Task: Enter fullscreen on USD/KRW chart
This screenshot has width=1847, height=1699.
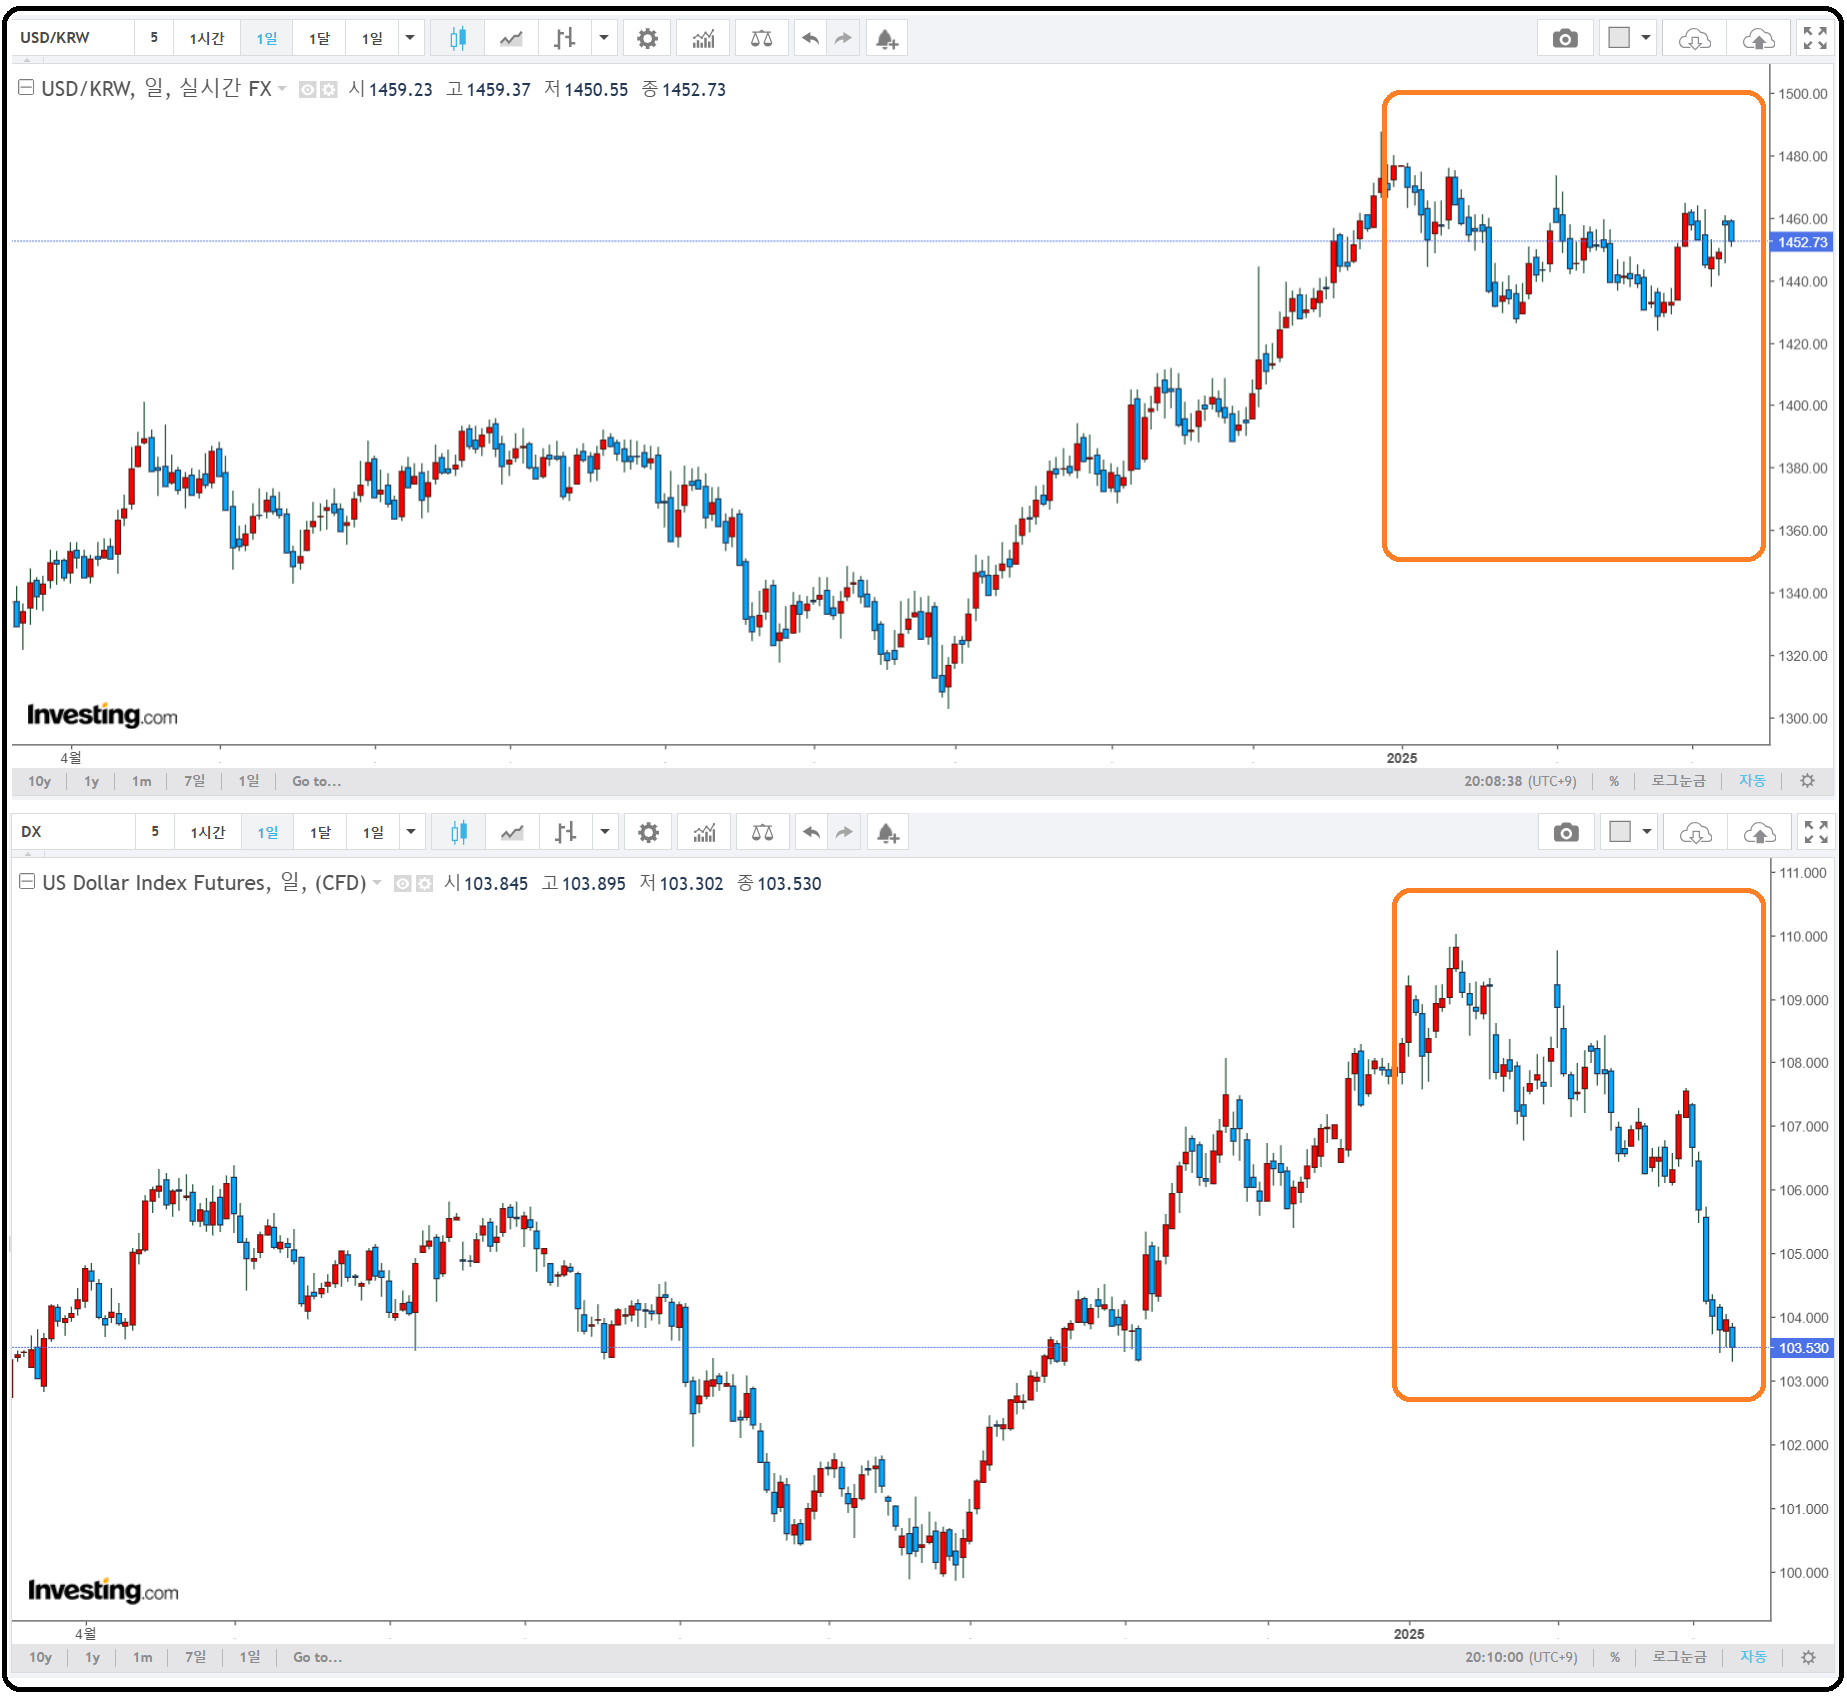Action: tap(1815, 39)
